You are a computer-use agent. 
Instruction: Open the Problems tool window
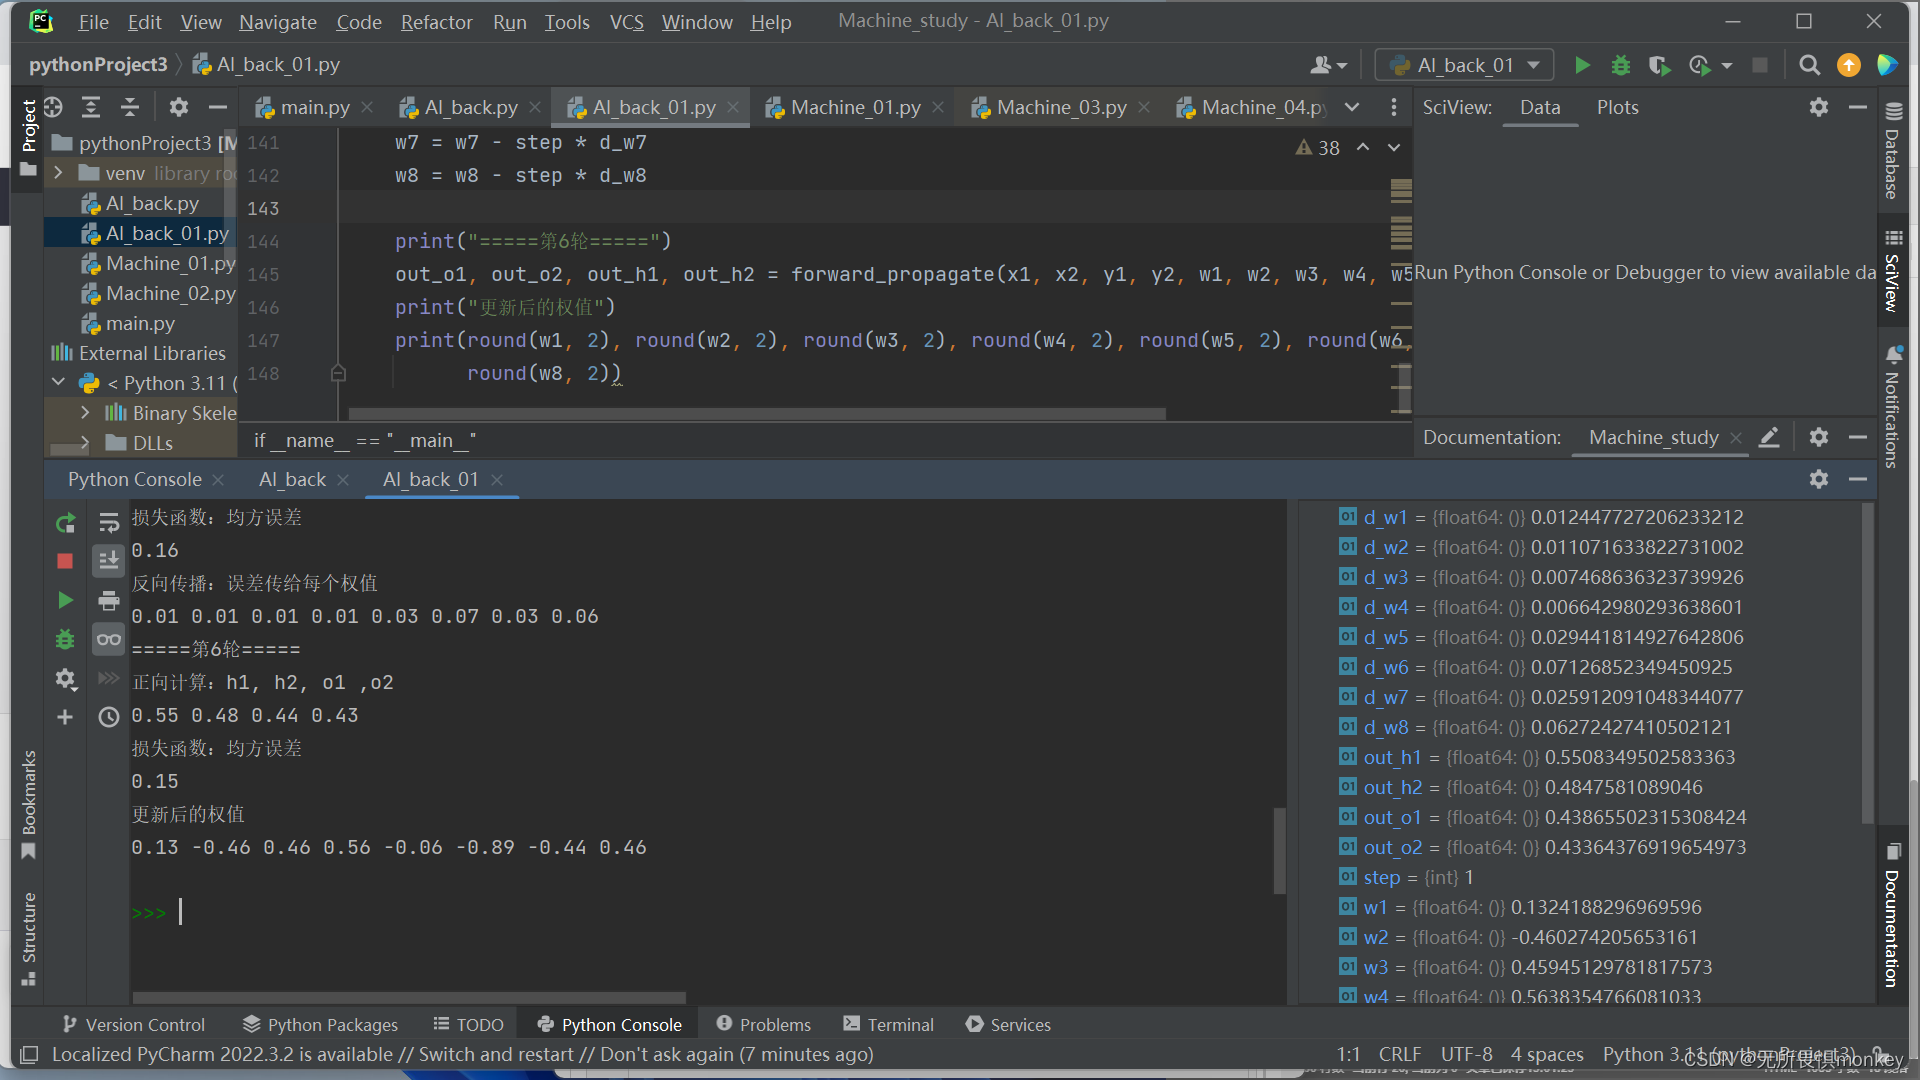click(x=764, y=1024)
